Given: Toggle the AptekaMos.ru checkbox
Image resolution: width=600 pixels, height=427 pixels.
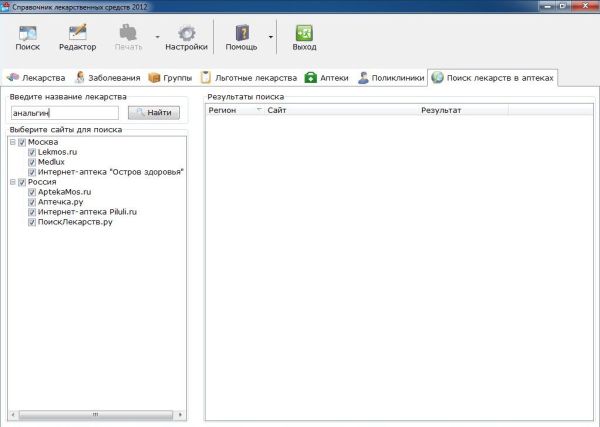Looking at the screenshot, I should click(x=32, y=192).
